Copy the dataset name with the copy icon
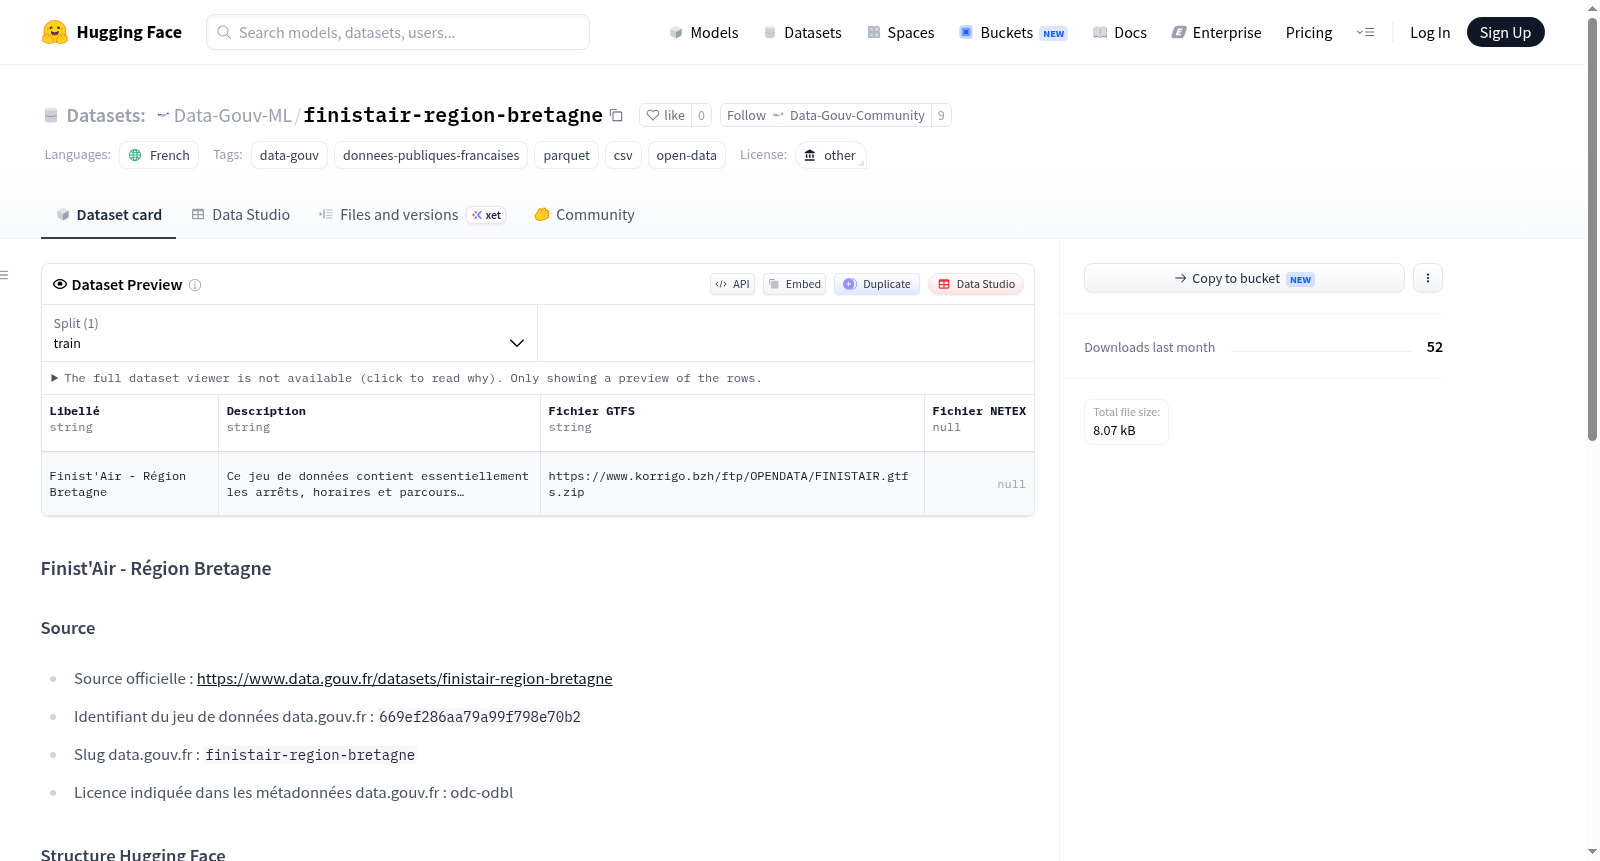1600x861 pixels. coord(616,115)
